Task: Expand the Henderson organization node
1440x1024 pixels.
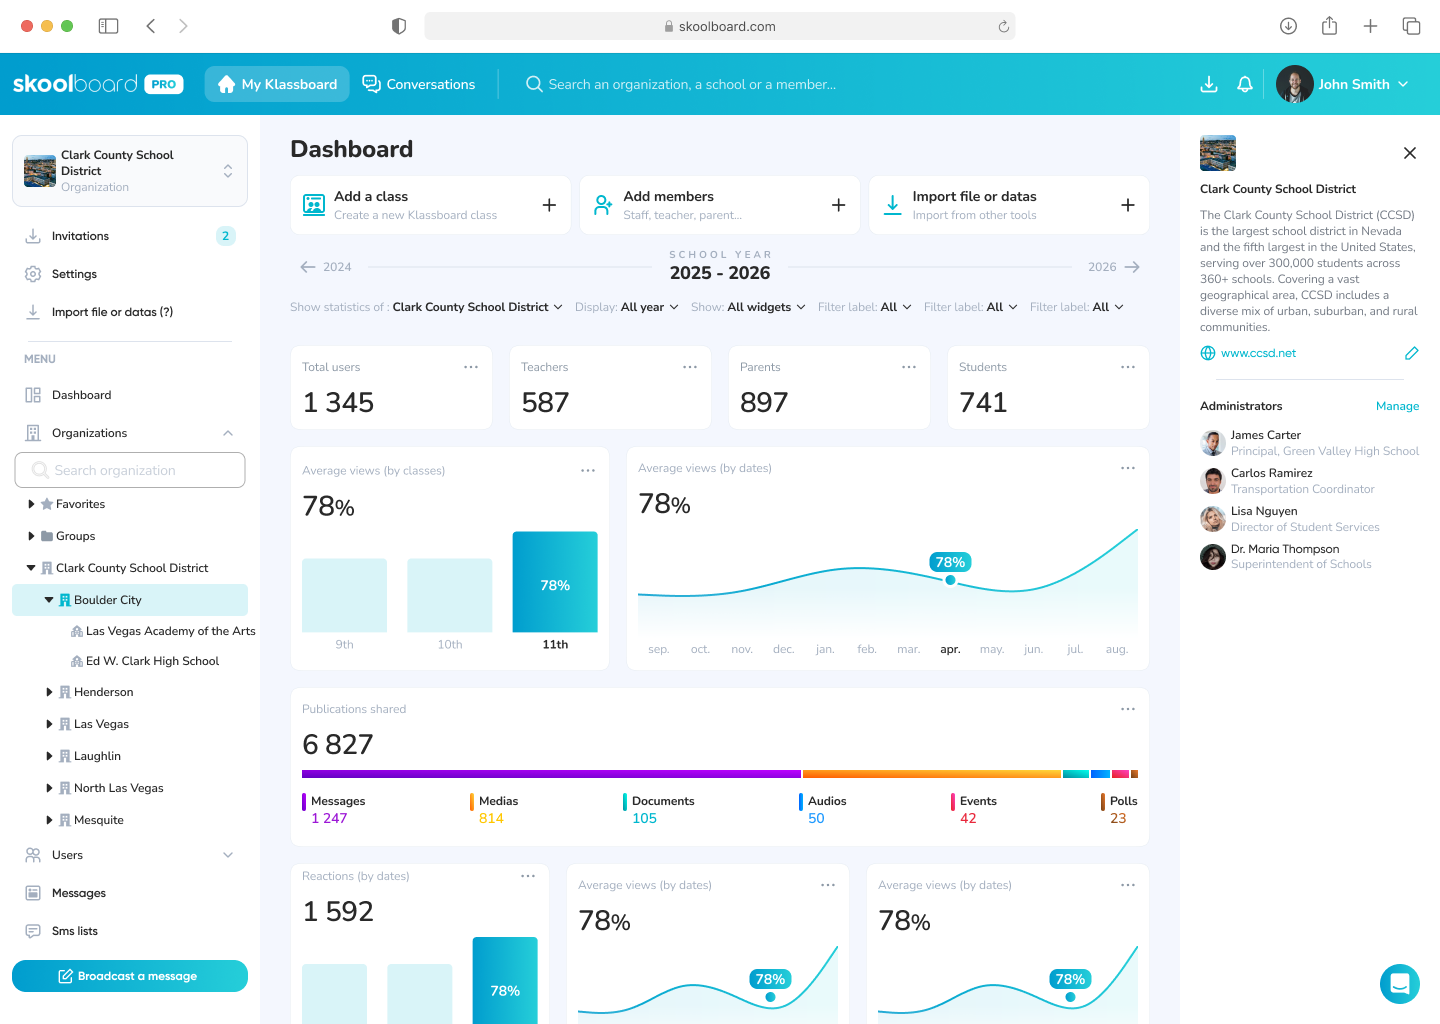Action: coord(49,692)
